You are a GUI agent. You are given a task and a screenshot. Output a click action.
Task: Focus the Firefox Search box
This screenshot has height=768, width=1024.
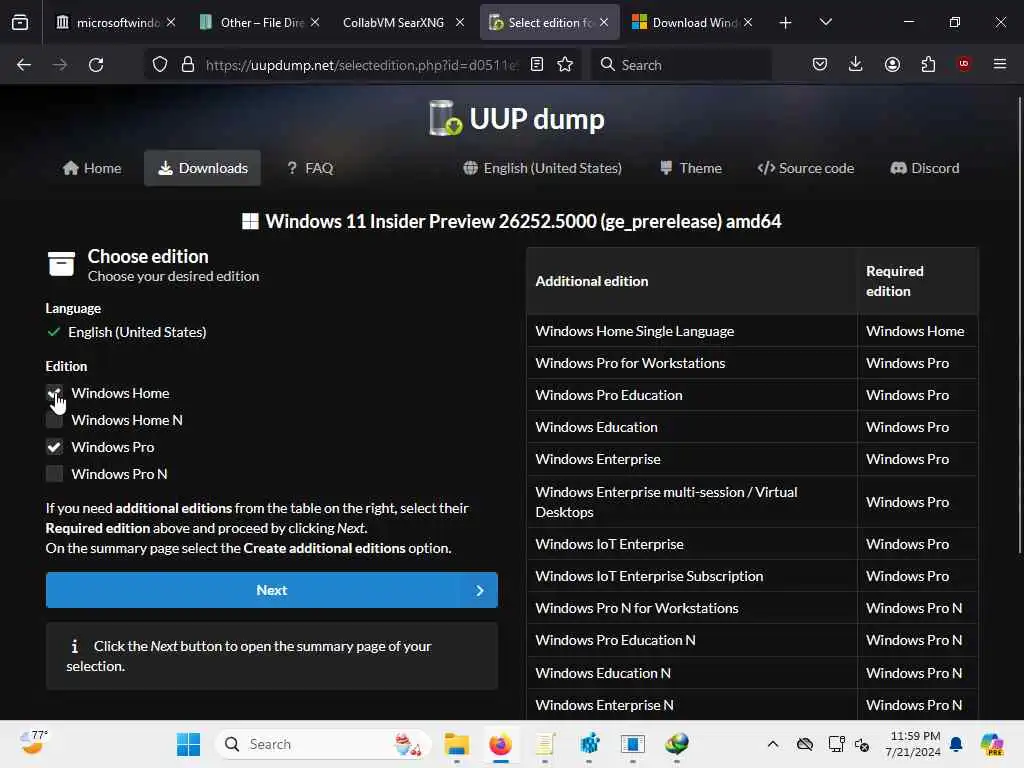pos(681,65)
